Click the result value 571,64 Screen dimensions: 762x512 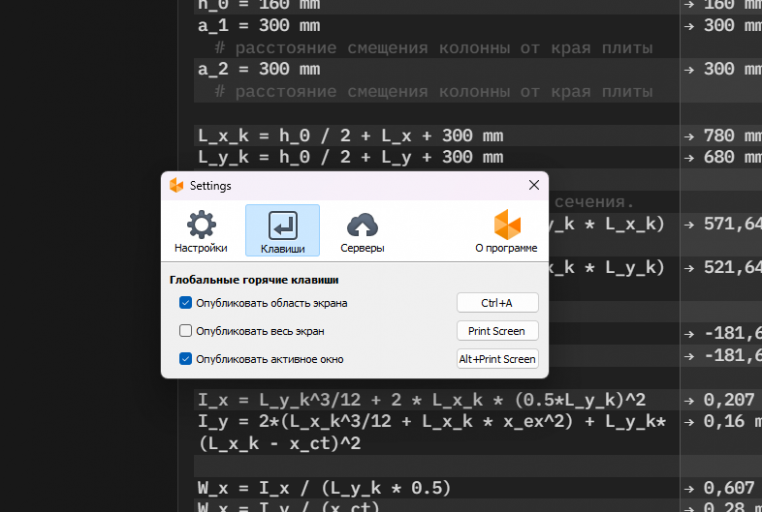click(732, 224)
